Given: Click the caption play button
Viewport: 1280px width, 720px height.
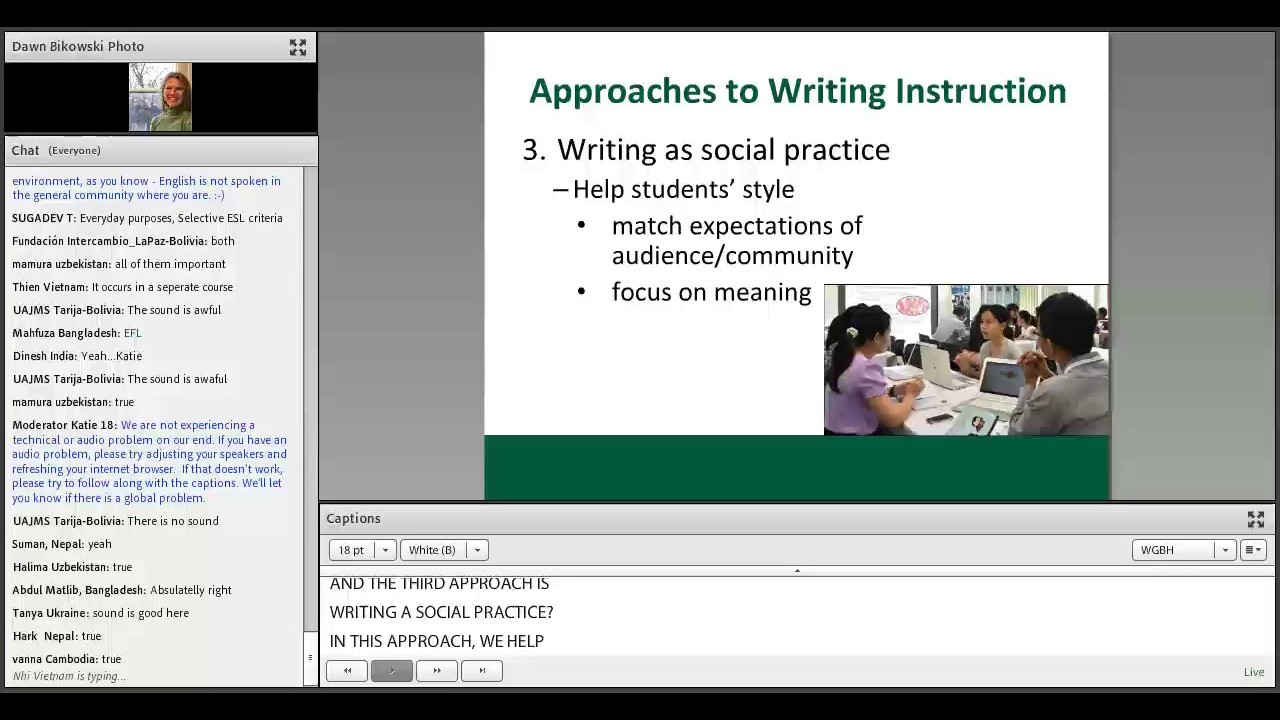Looking at the screenshot, I should (392, 671).
